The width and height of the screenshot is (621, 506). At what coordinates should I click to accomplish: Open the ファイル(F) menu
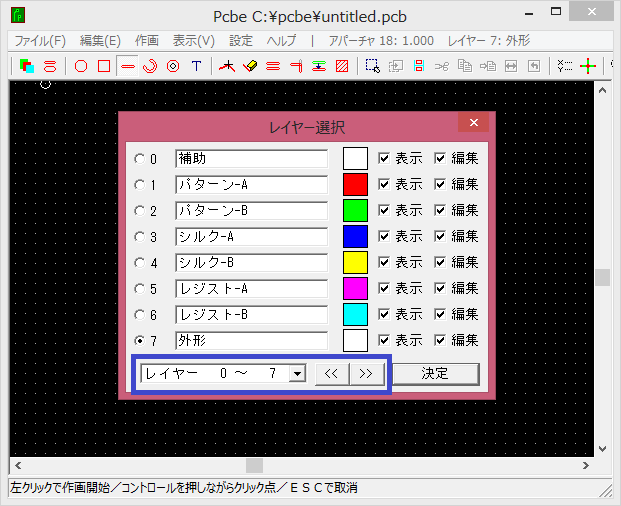pos(40,41)
